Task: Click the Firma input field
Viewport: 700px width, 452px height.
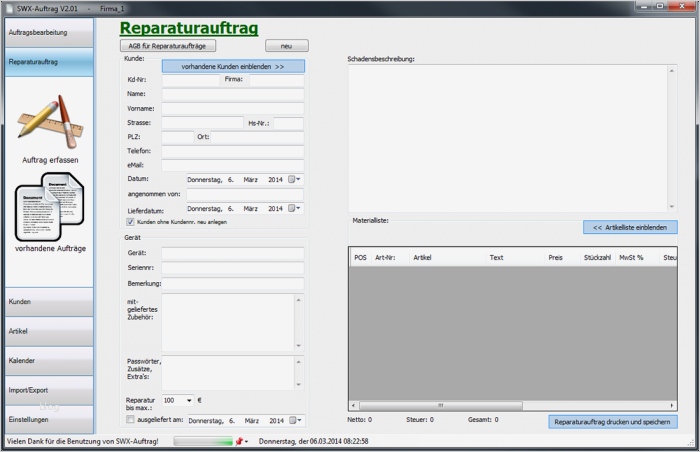Action: click(x=277, y=80)
